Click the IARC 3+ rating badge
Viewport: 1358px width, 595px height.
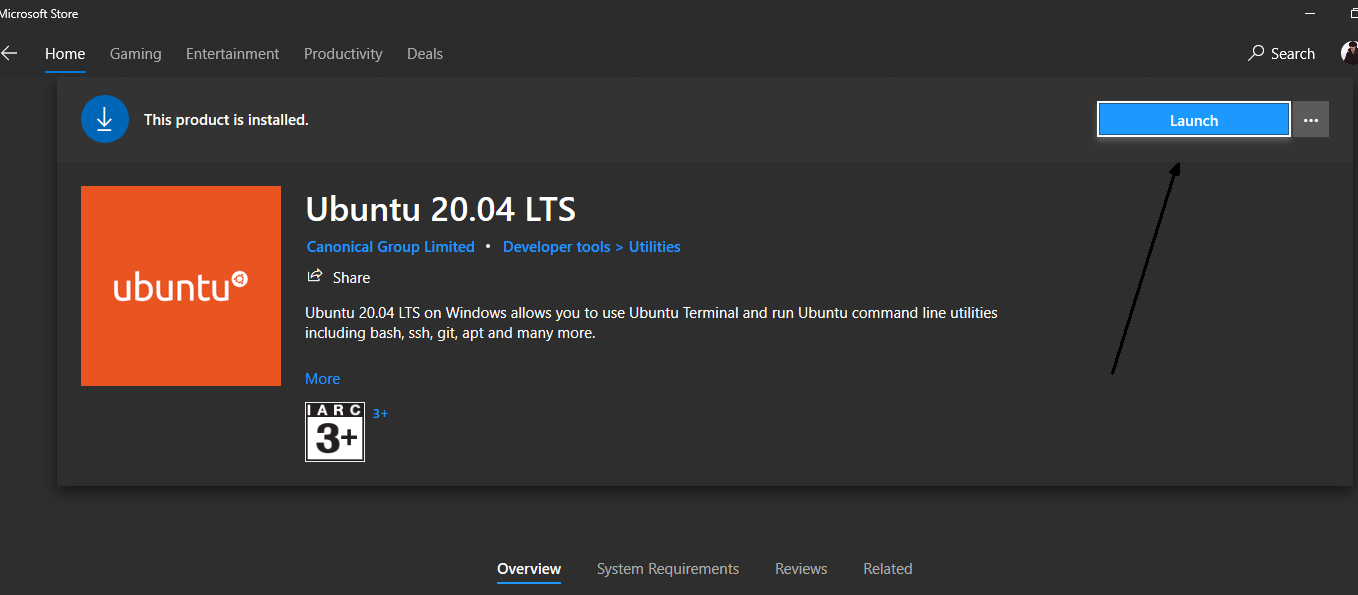click(x=335, y=432)
